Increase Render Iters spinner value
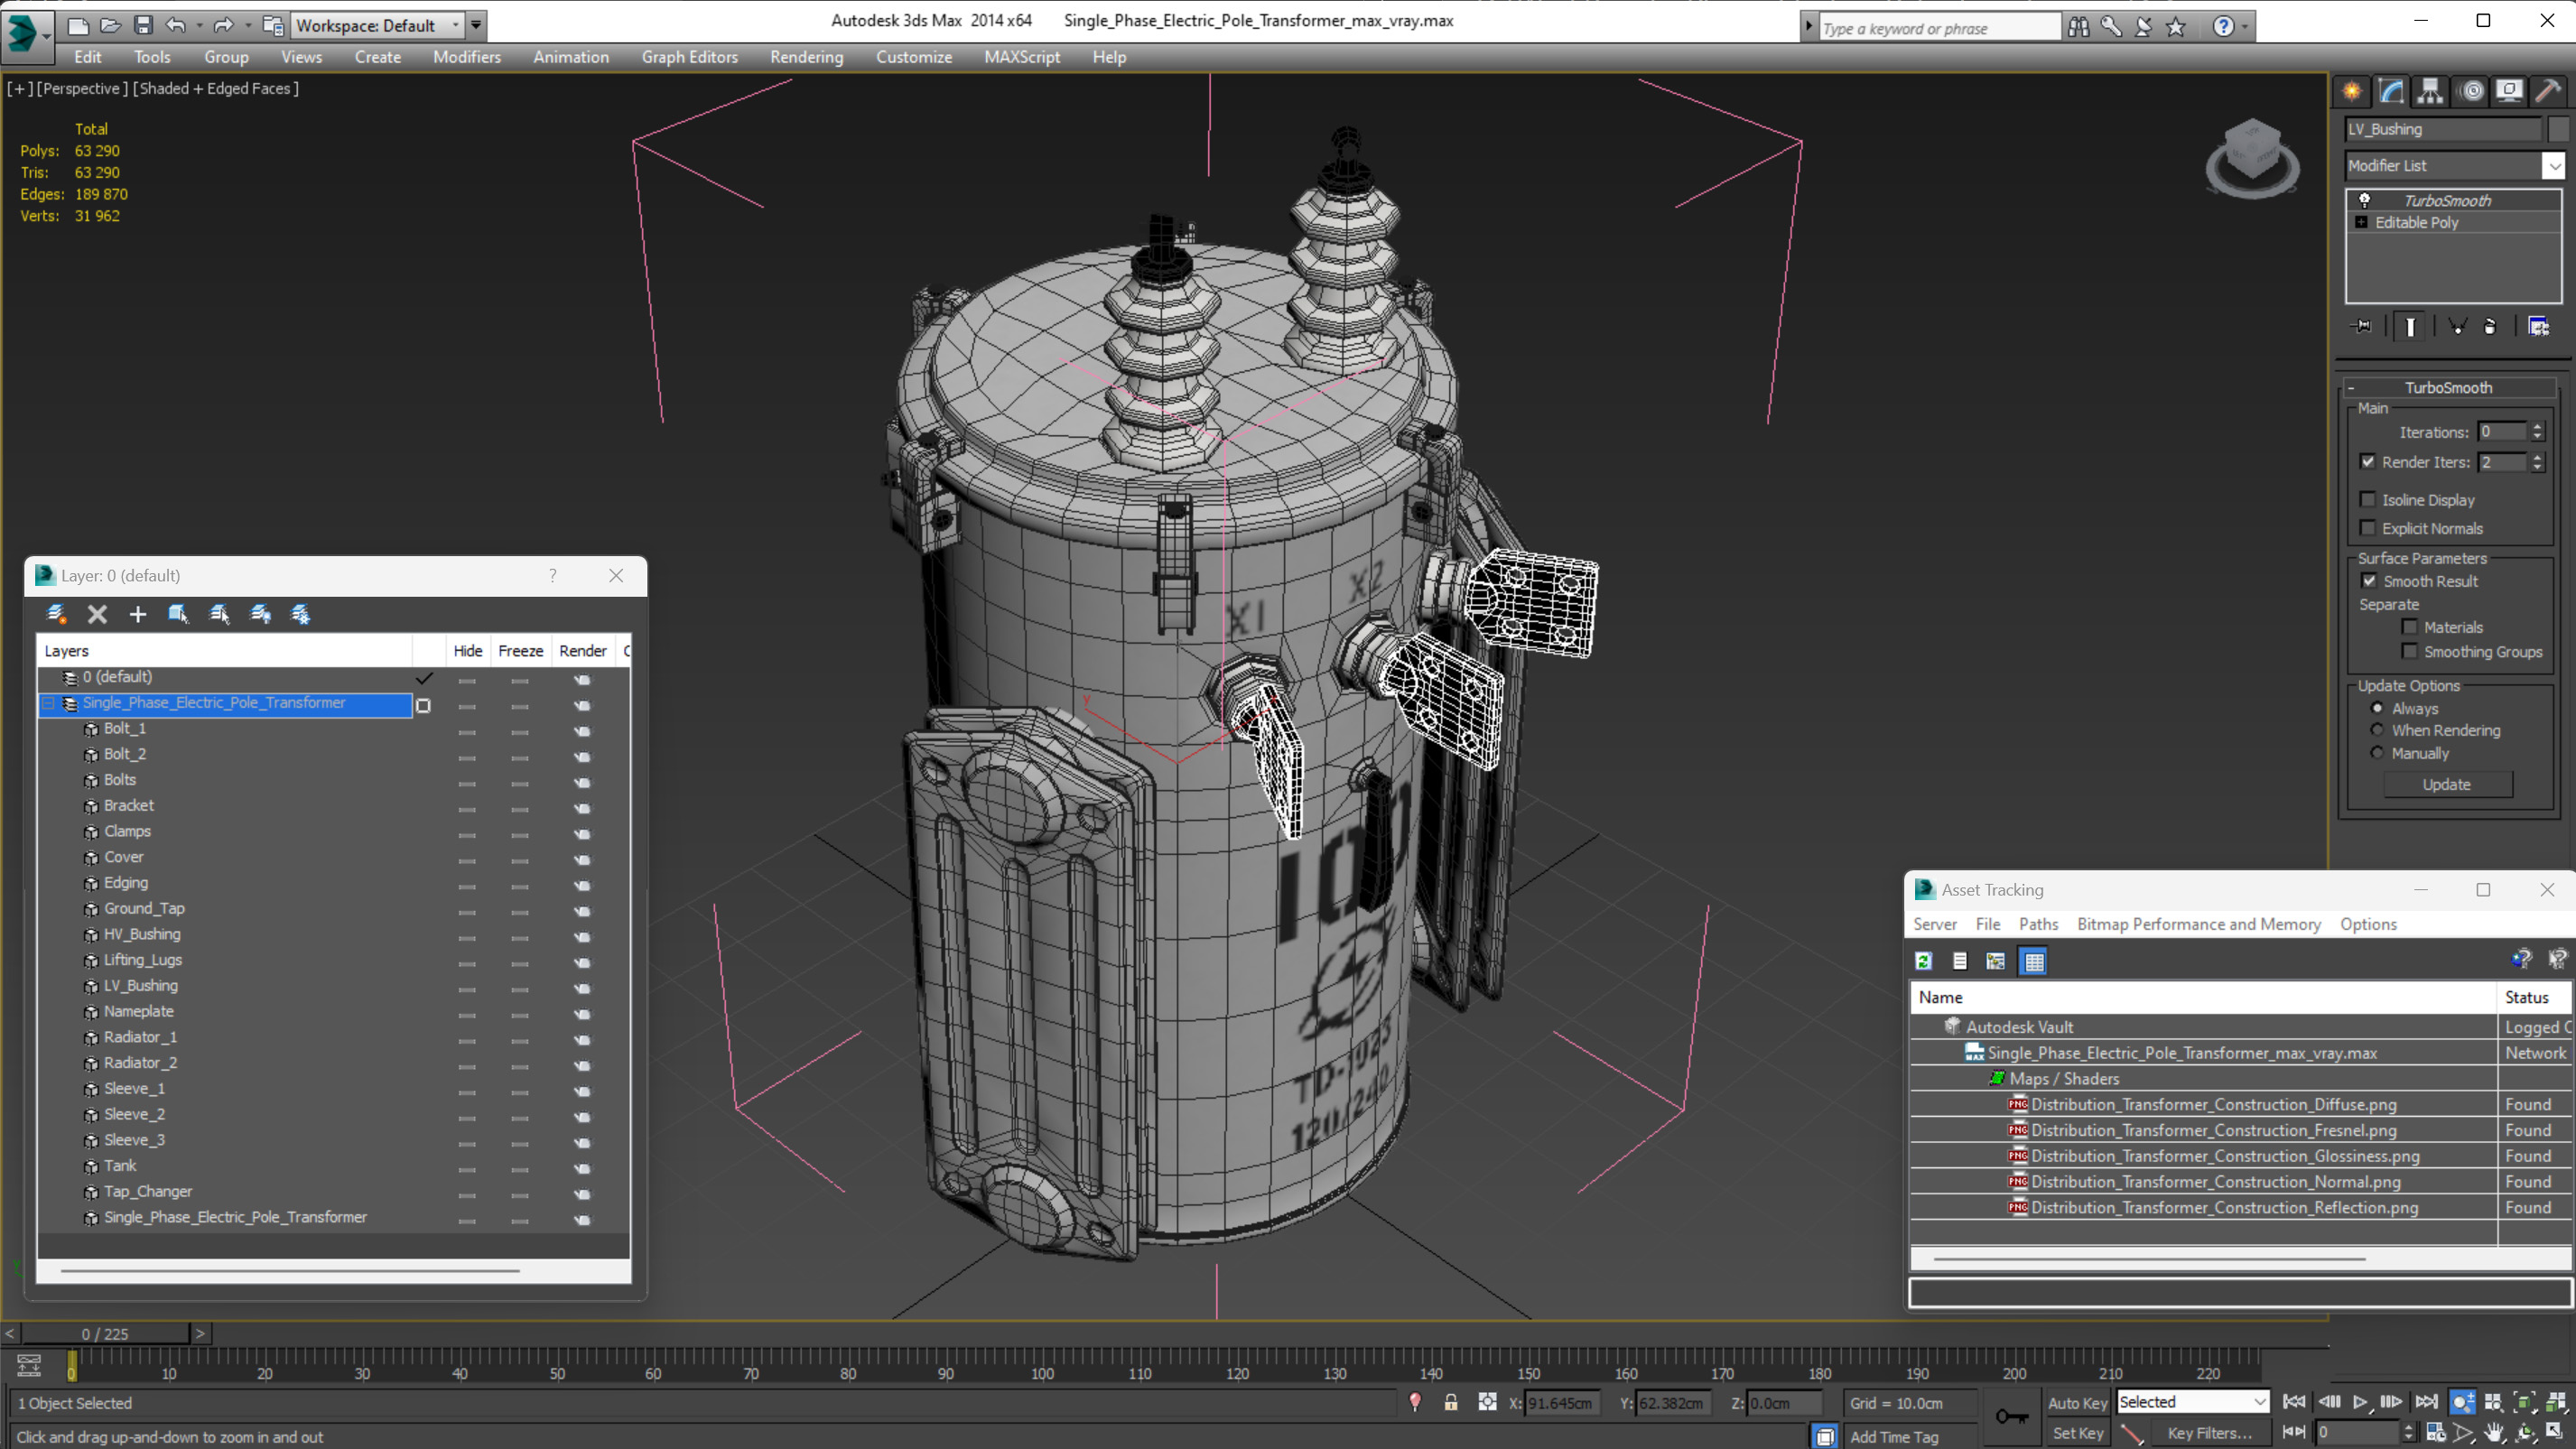Image resolution: width=2576 pixels, height=1449 pixels. pos(2537,457)
